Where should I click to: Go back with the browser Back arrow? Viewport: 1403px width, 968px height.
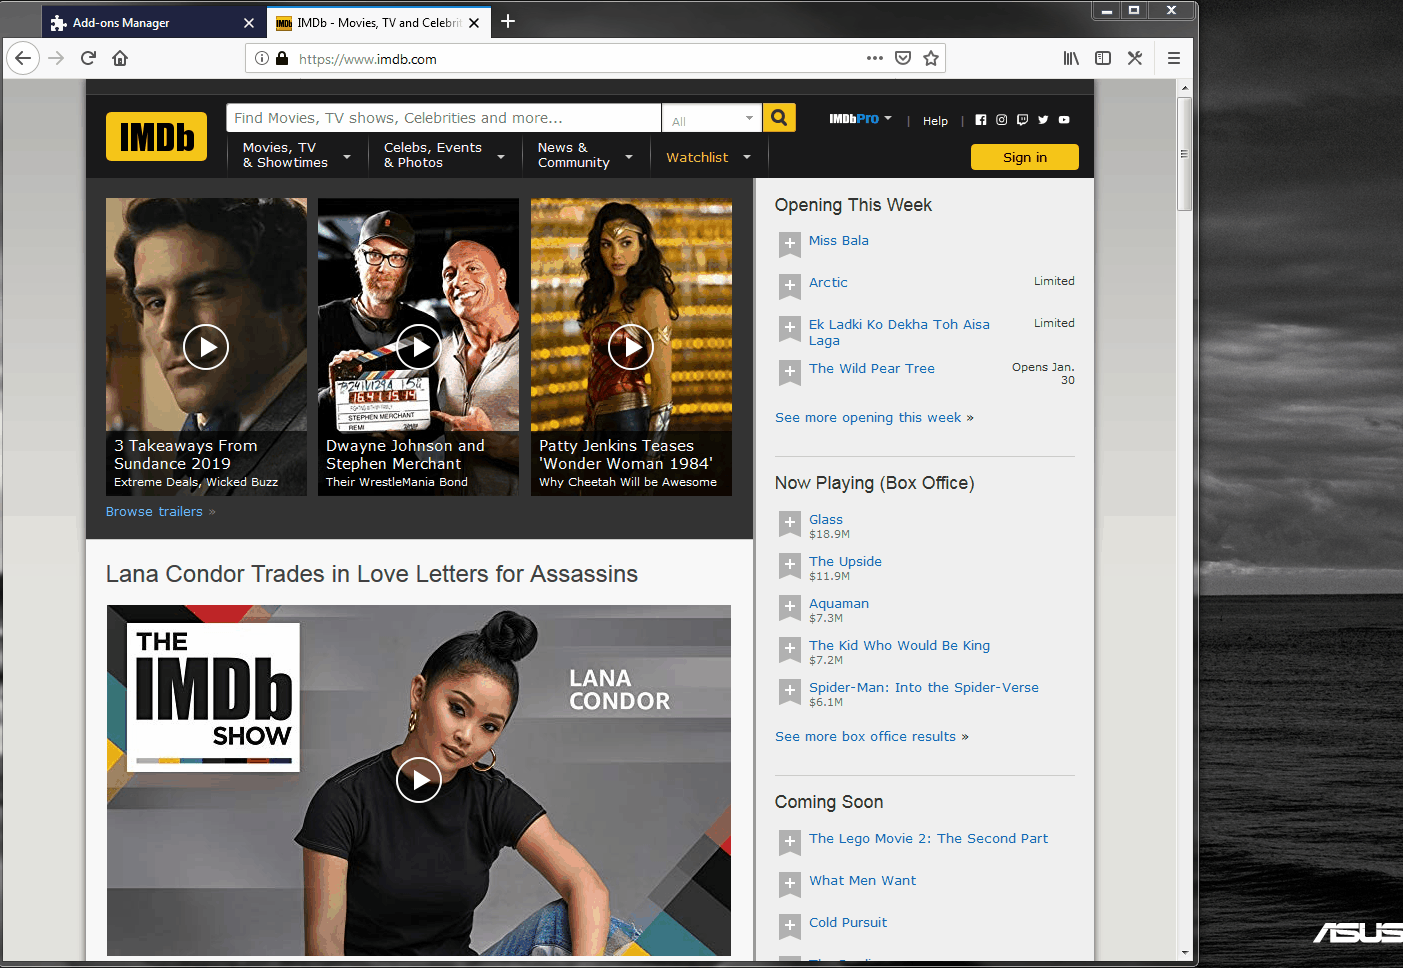tap(23, 58)
